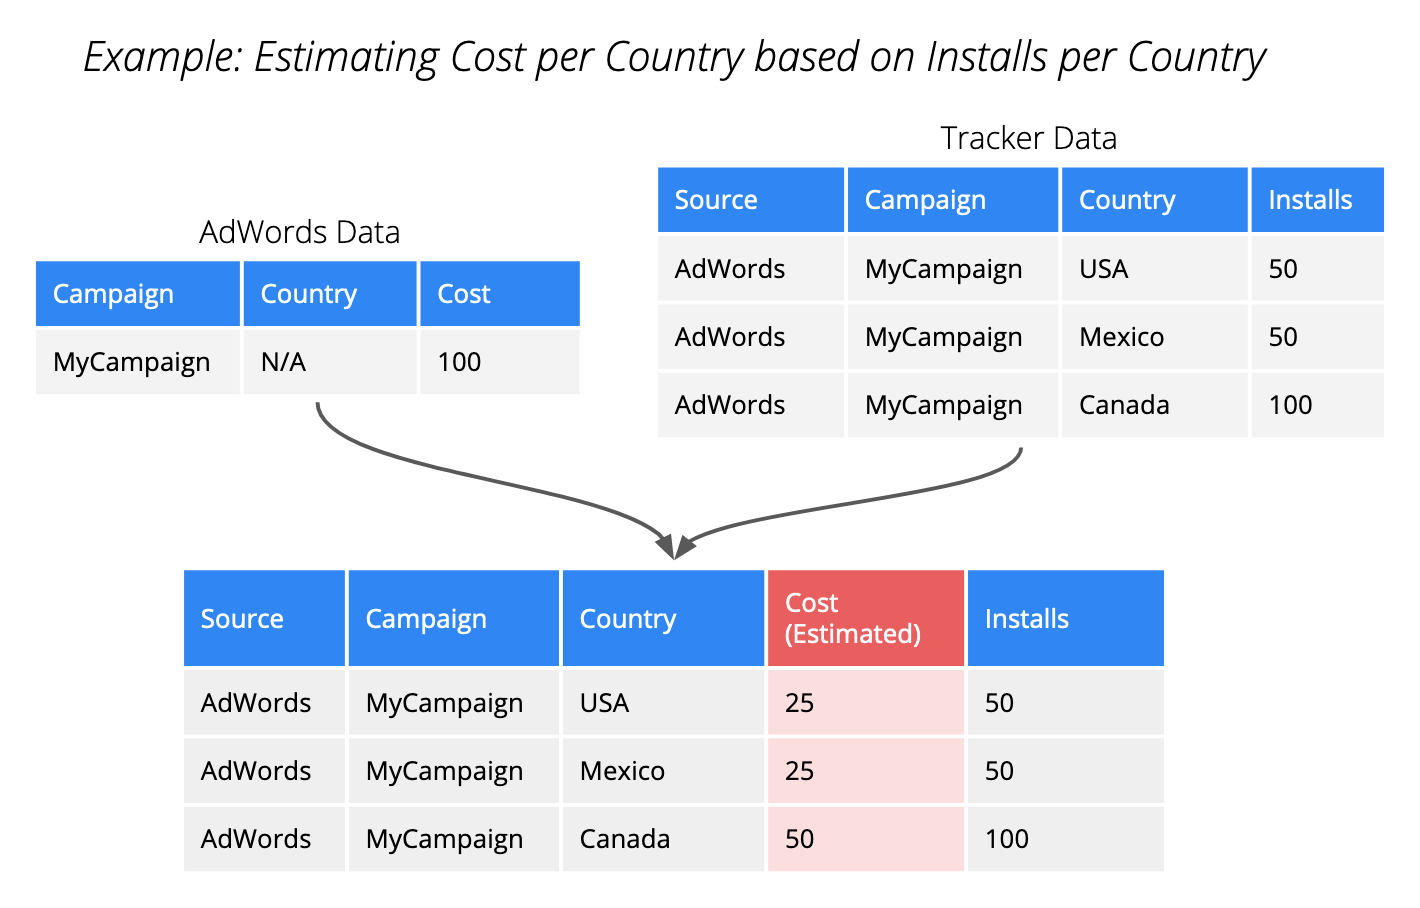
Task: Click the N/A cell in AdWords Data
Action: click(x=329, y=362)
